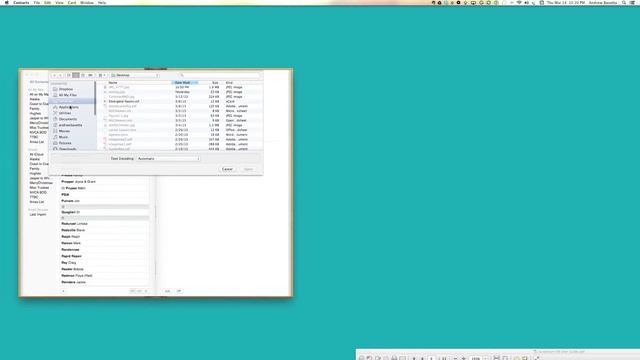640x360 pixels.
Task: Select Utilities in the dialog sidebar
Action: tap(64, 113)
